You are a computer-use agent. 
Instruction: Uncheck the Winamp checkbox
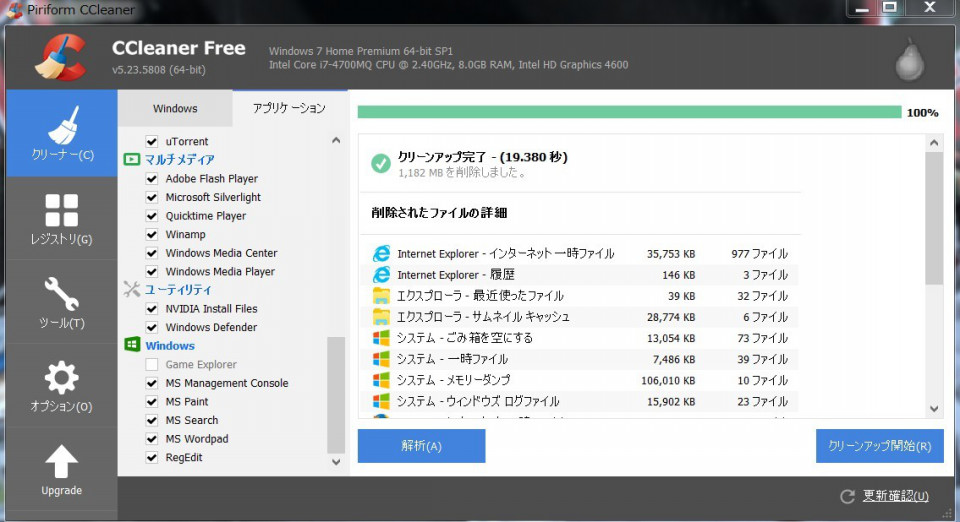pyautogui.click(x=152, y=234)
